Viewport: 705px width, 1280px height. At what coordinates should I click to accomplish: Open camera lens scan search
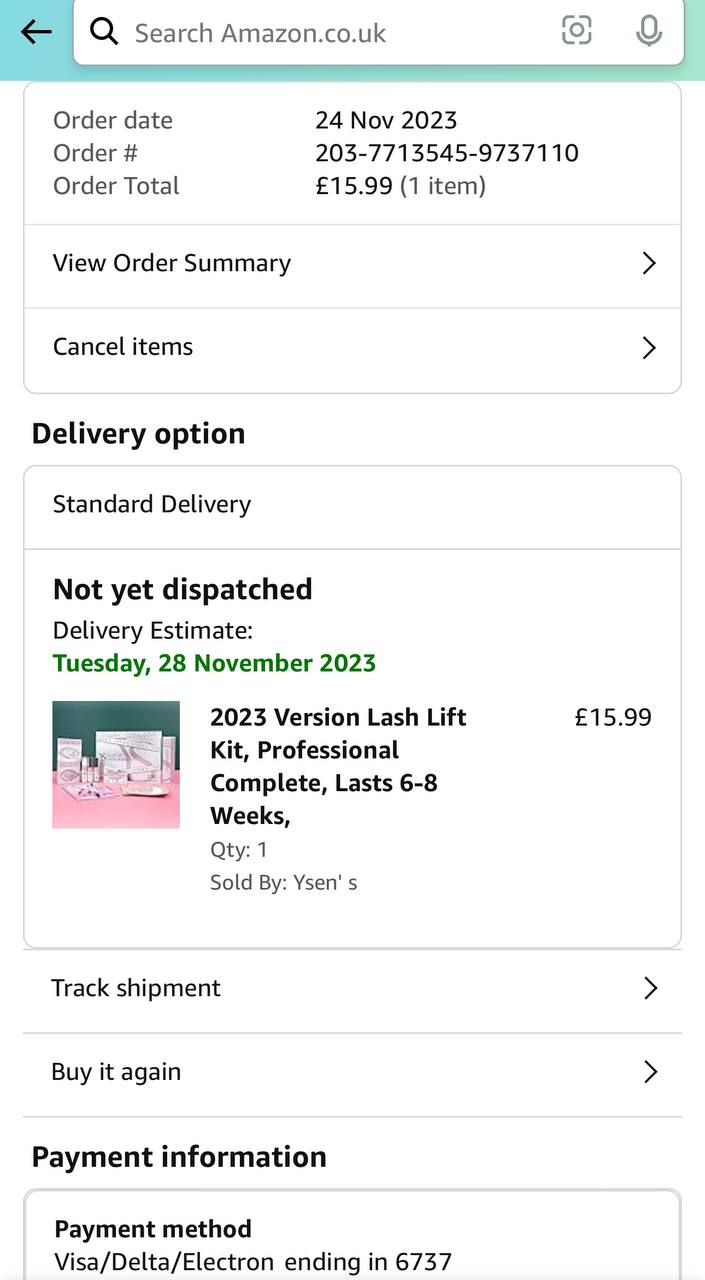tap(577, 32)
